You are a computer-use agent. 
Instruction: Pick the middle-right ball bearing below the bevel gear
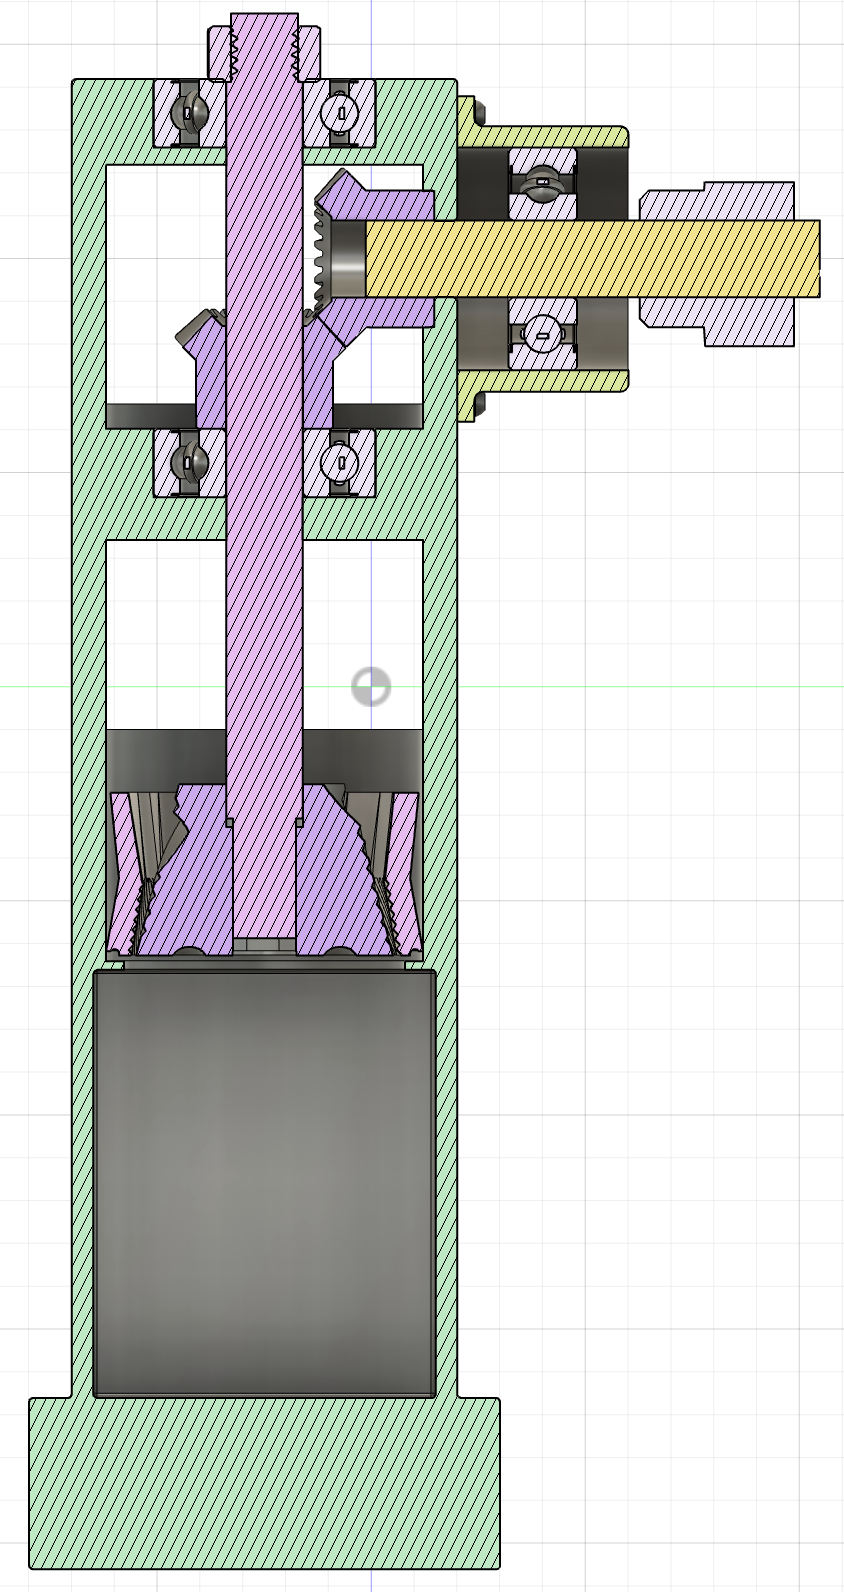[x=340, y=462]
